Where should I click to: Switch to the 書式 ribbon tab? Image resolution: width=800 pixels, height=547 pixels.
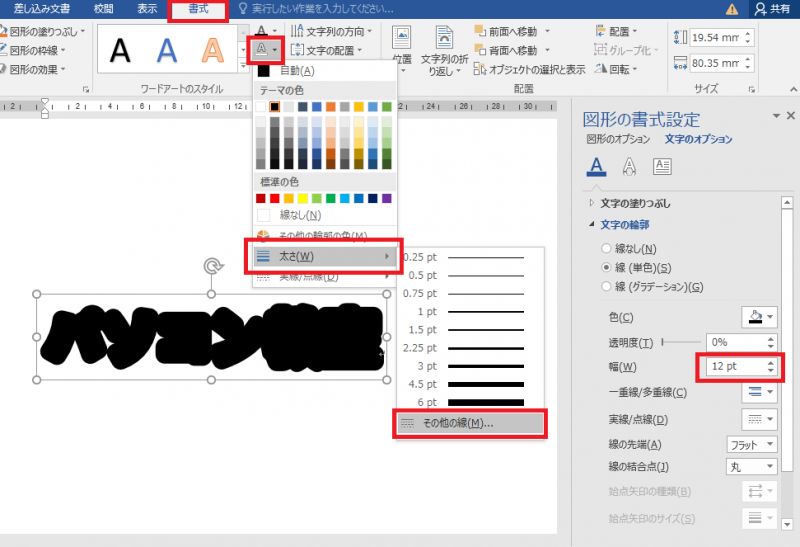[x=198, y=9]
